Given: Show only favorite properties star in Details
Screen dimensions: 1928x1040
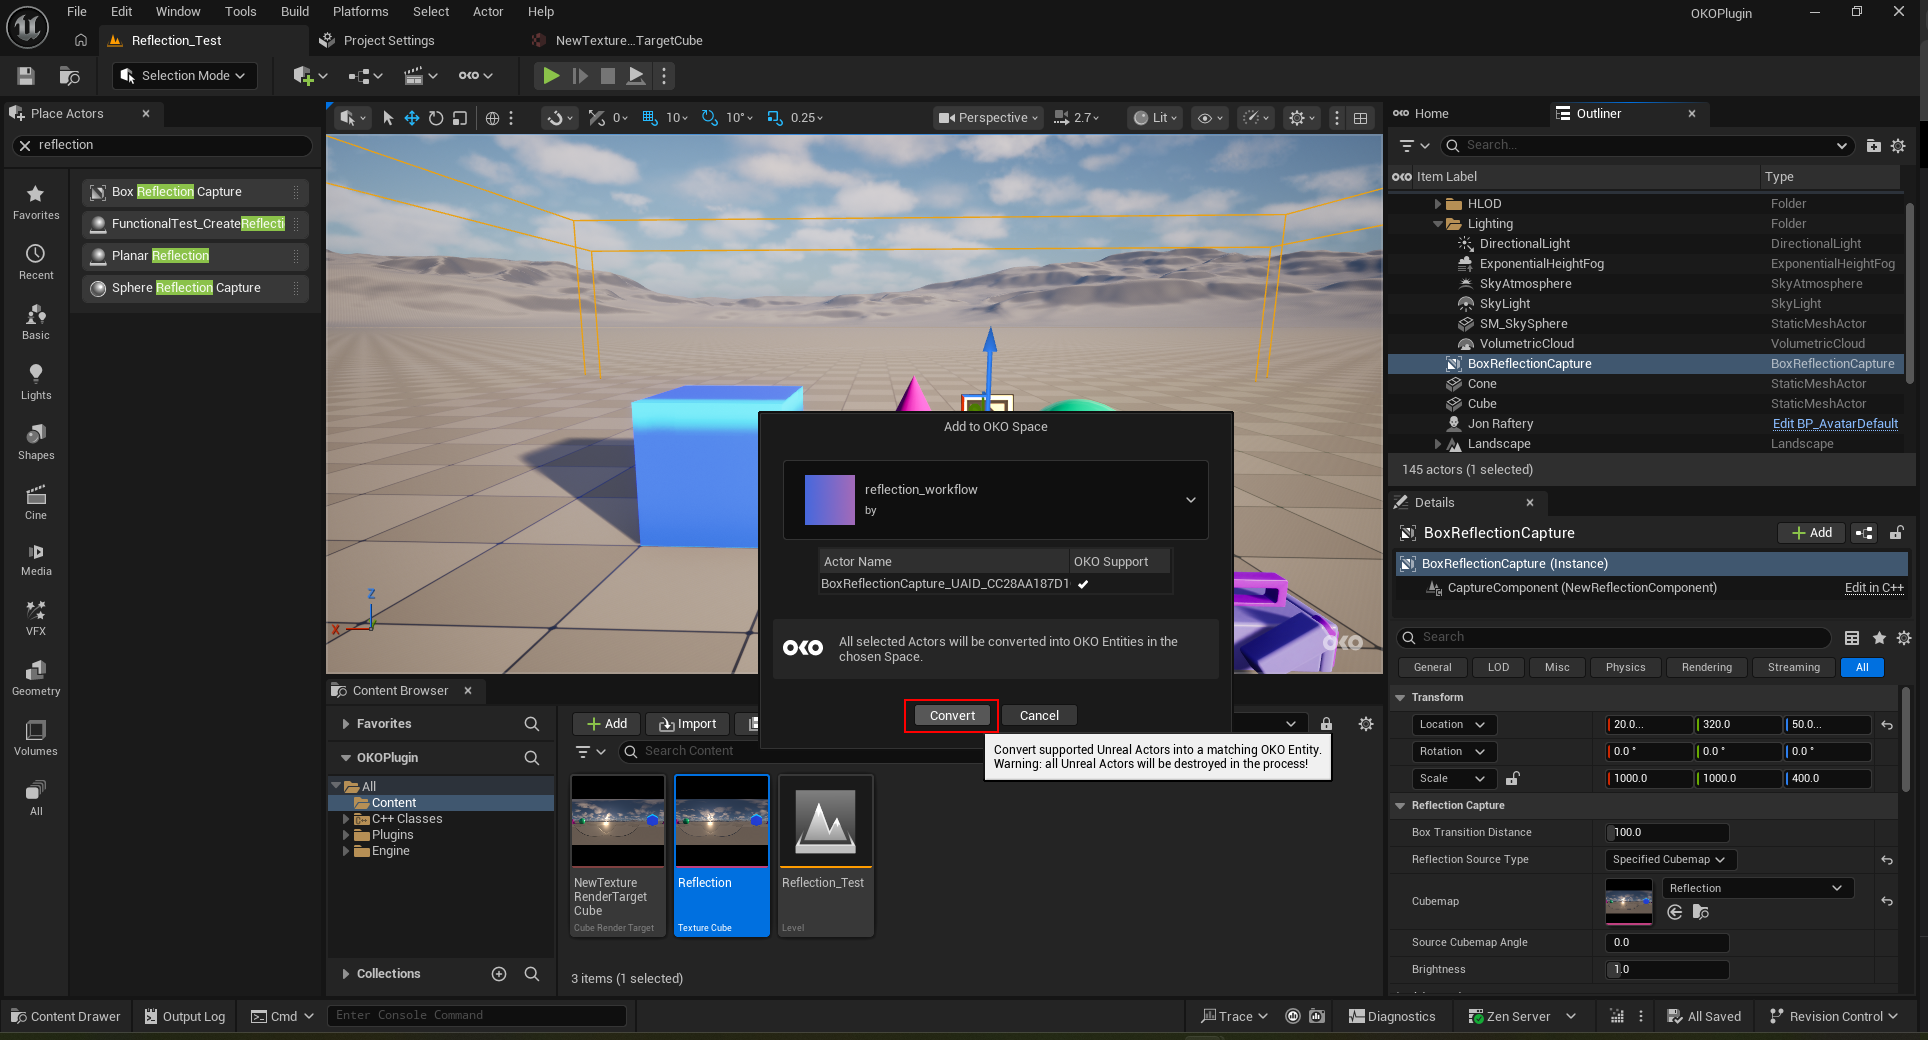Looking at the screenshot, I should (1879, 638).
